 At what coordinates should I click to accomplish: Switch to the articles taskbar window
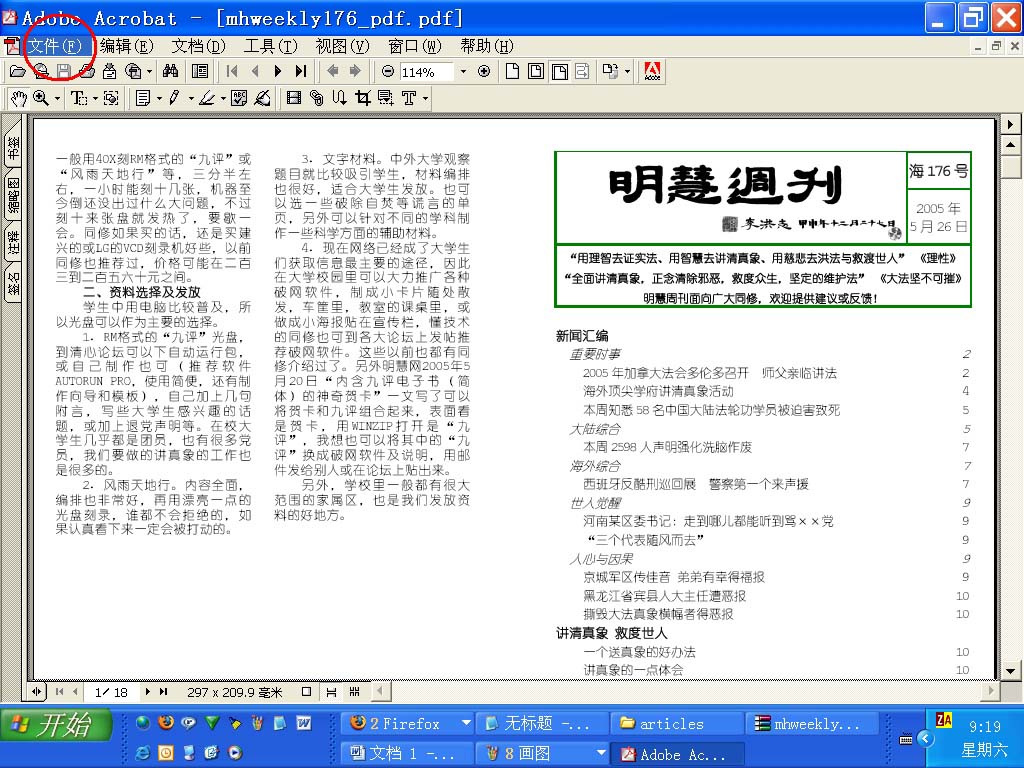point(677,723)
